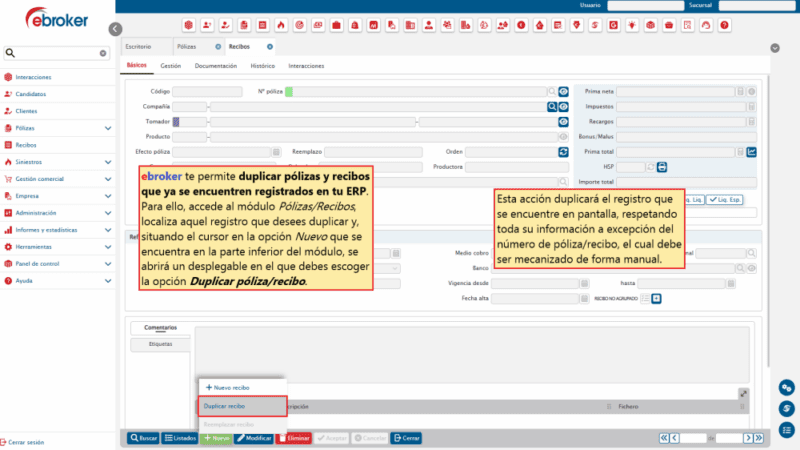Click the plus icon beside RECIBO NO AGRUPADO
Screen dimensions: 800x450
click(657, 298)
